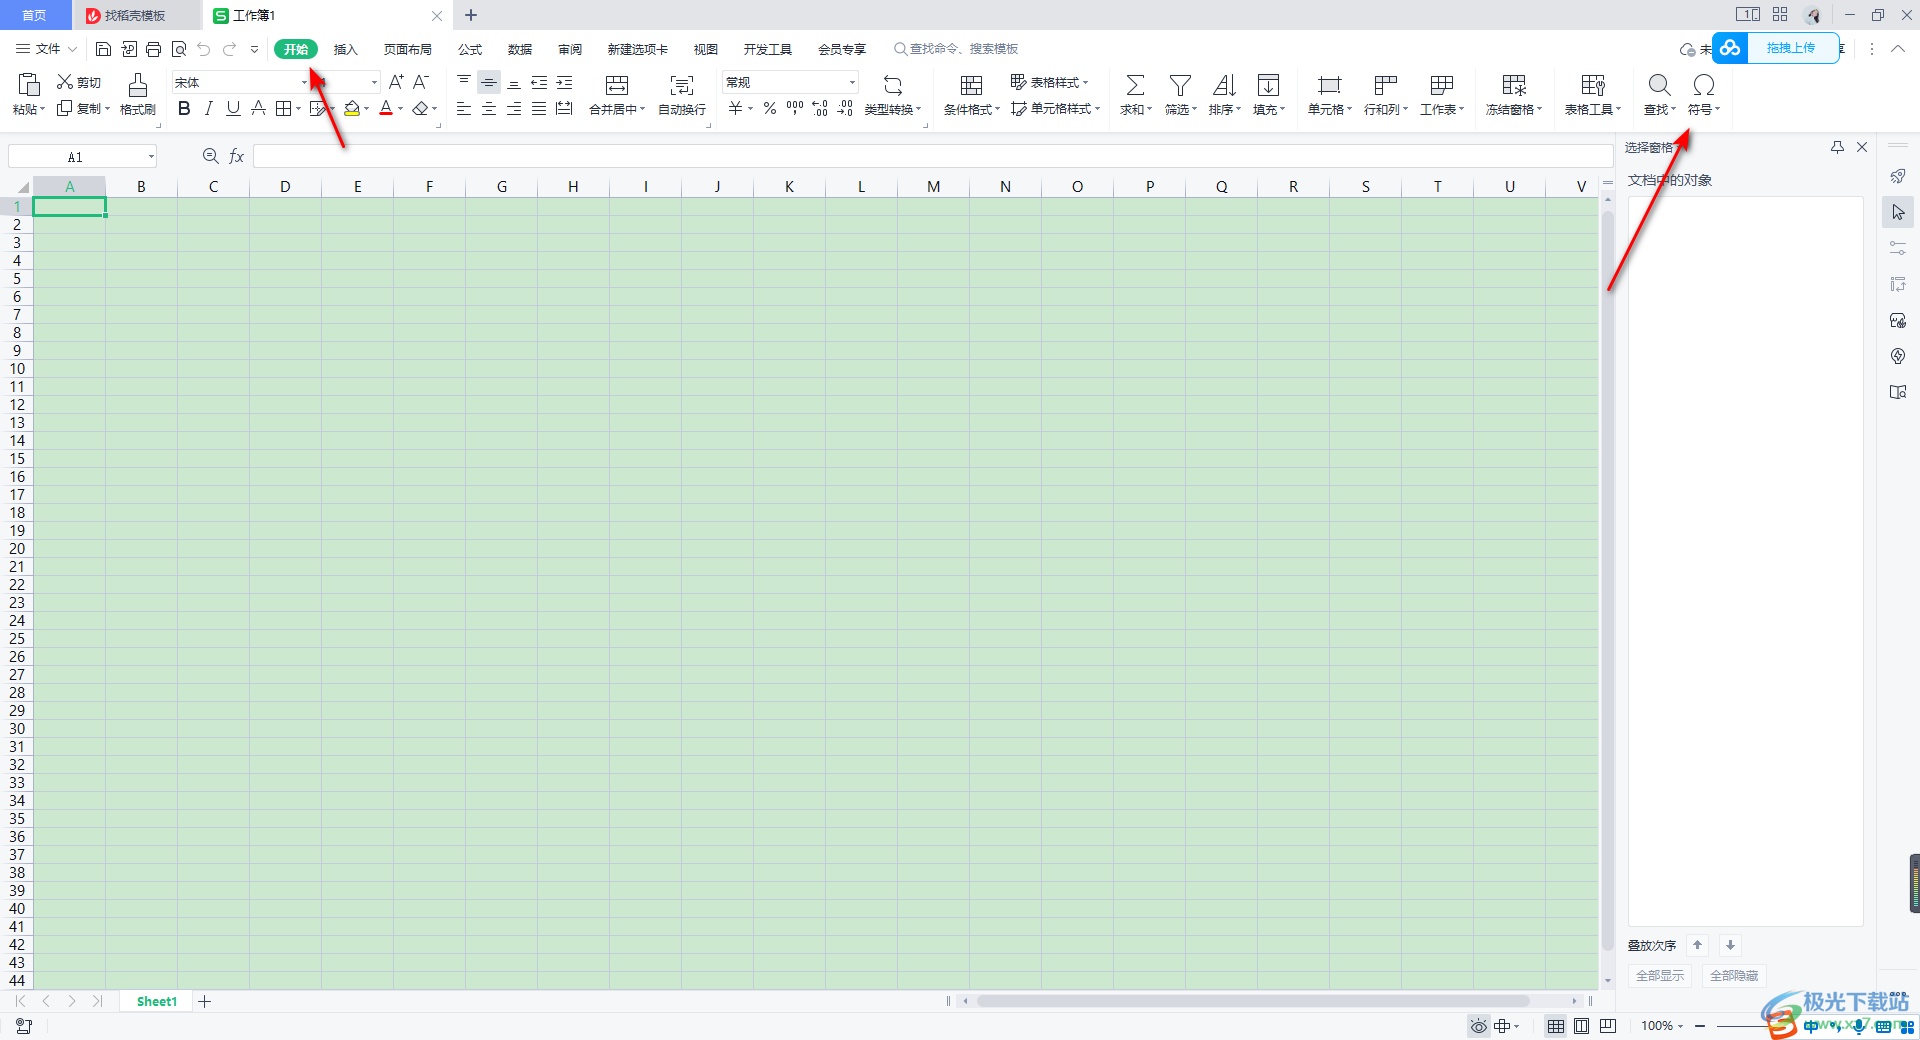Click the Sort (排序) icon
1920x1040 pixels.
tap(1224, 85)
